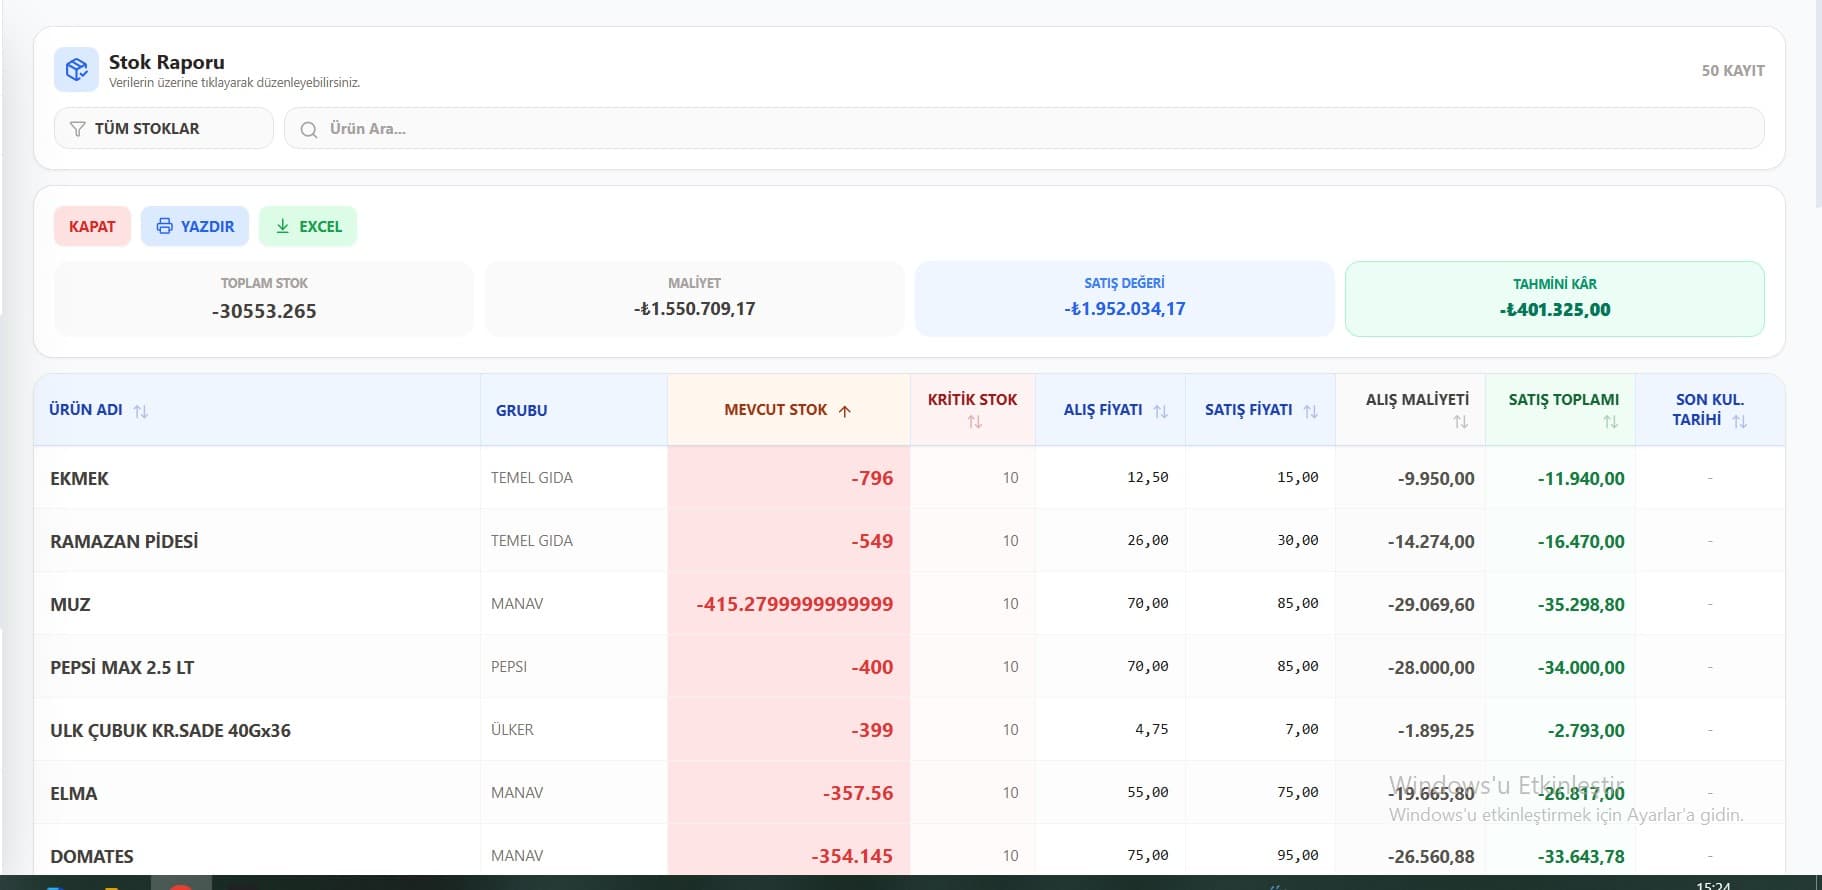Edit EKMEK stock value -796
The width and height of the screenshot is (1822, 890).
pyautogui.click(x=872, y=478)
